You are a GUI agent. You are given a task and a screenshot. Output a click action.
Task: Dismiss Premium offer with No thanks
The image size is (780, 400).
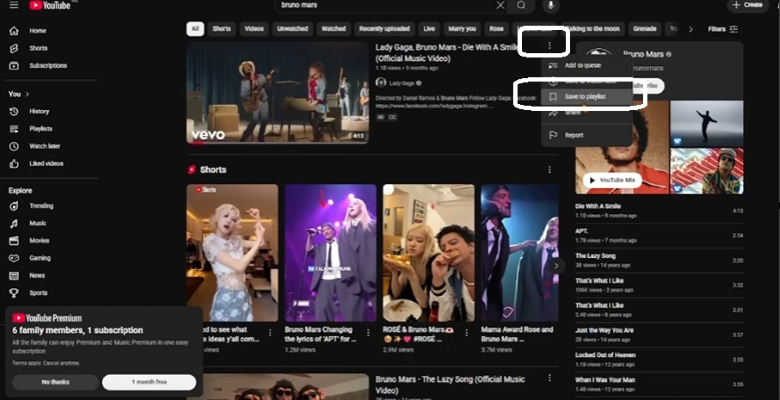[56, 382]
